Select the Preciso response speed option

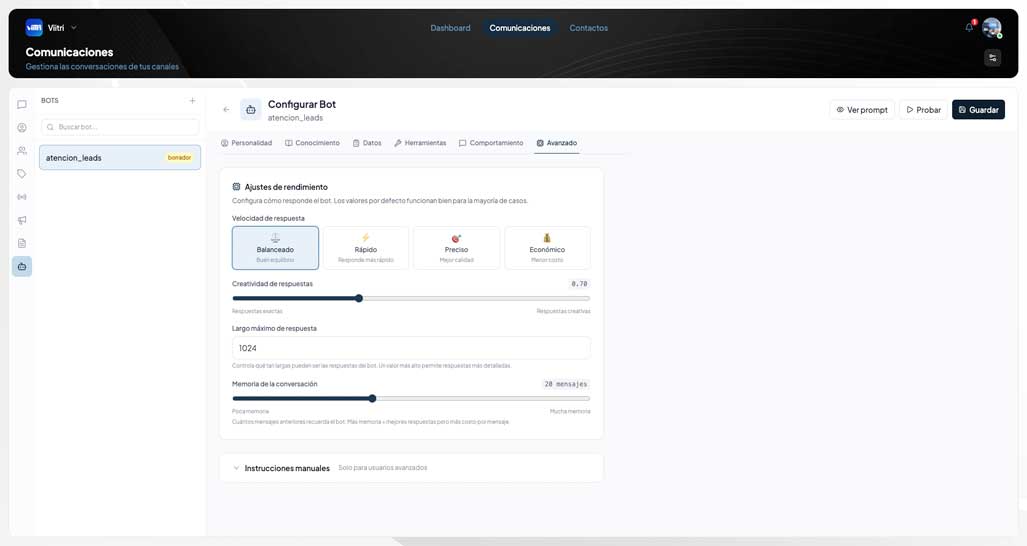click(457, 247)
